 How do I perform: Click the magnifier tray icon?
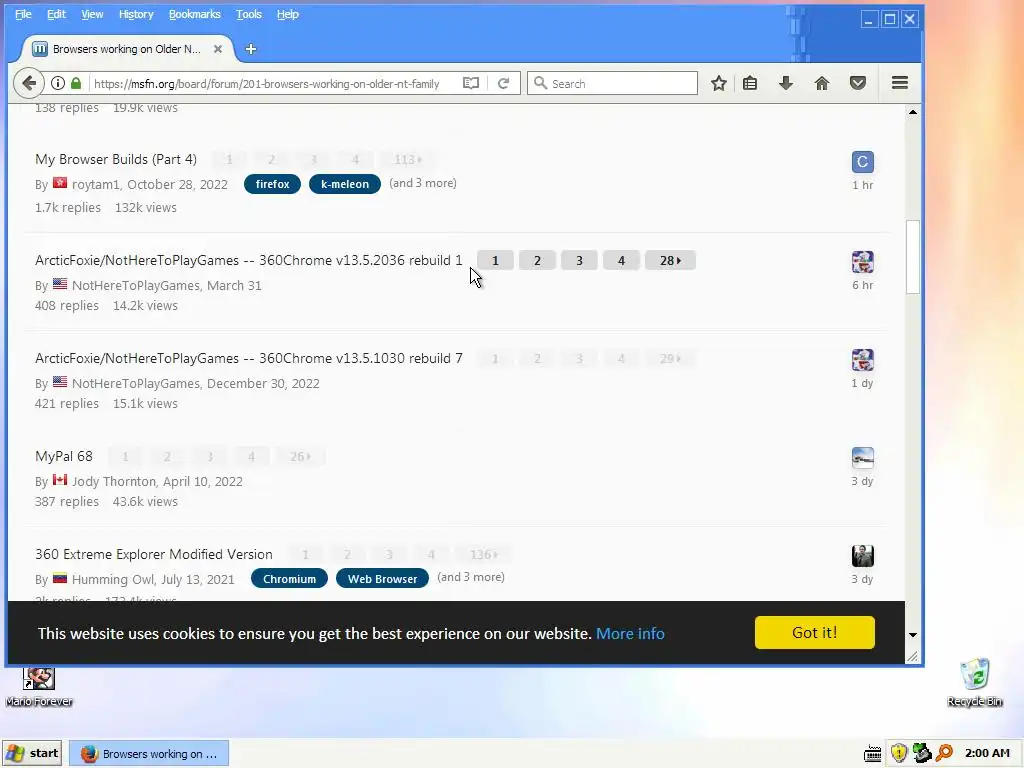pos(944,753)
